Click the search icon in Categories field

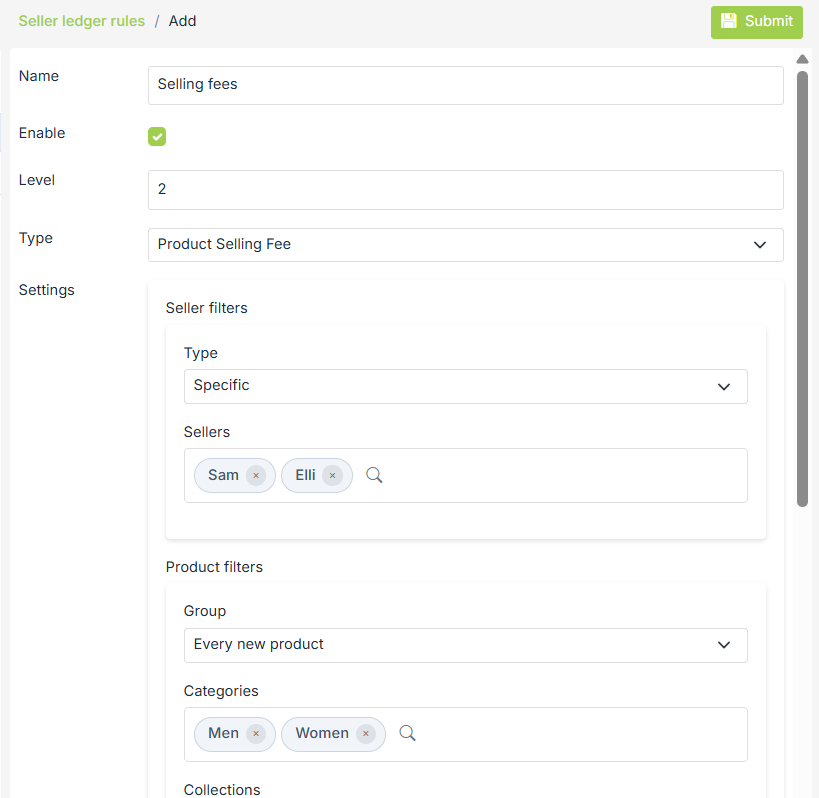(407, 734)
